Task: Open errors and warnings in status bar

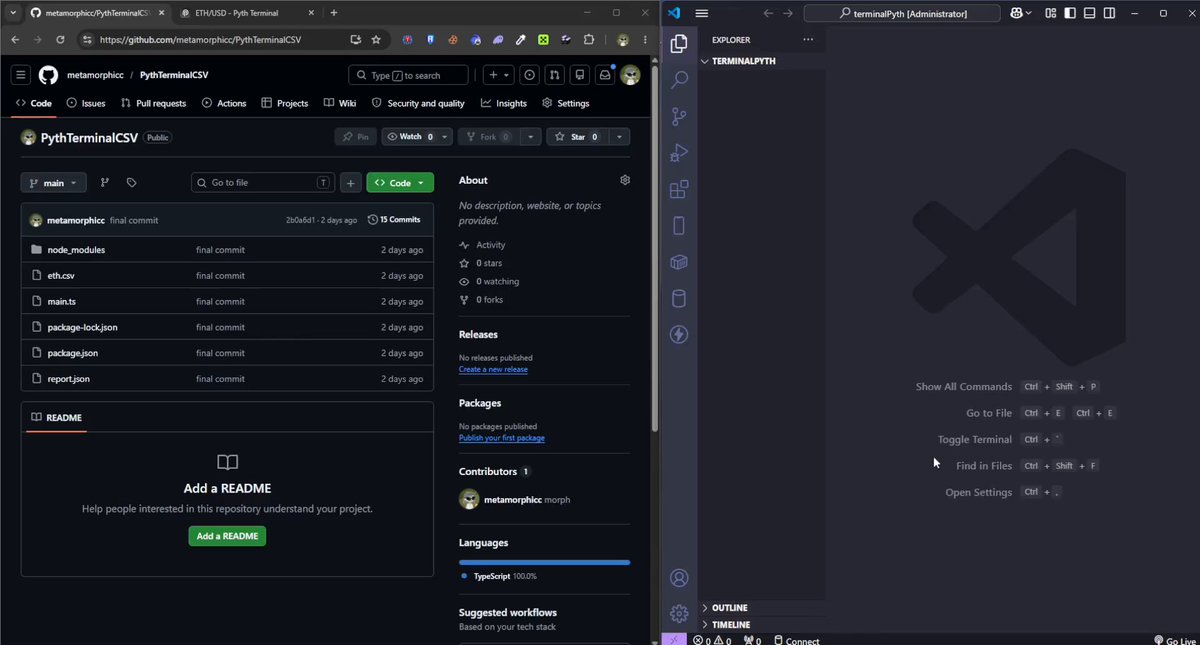Action: point(712,640)
